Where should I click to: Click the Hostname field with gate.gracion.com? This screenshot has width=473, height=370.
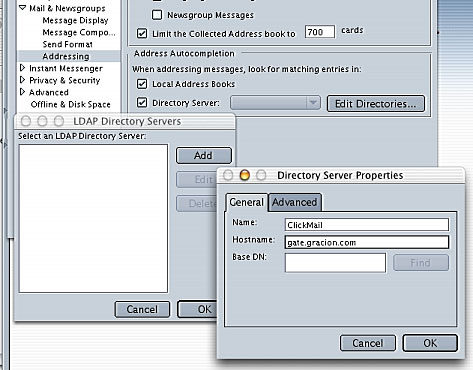click(367, 242)
